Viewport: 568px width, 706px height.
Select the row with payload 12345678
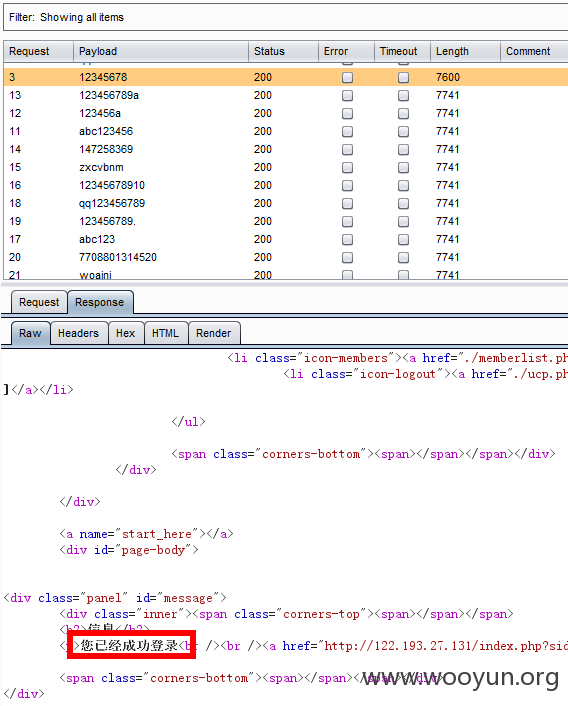(x=286, y=77)
